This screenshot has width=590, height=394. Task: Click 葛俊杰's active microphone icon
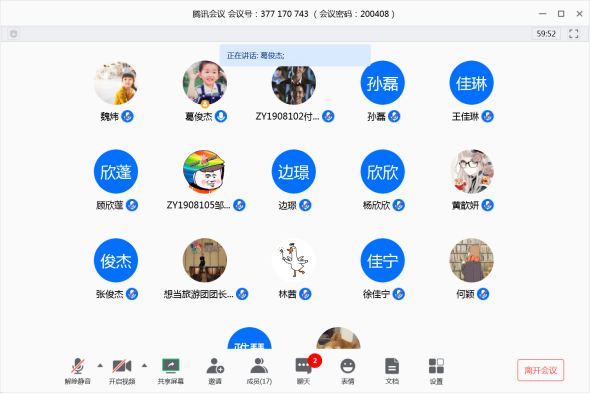pos(221,116)
